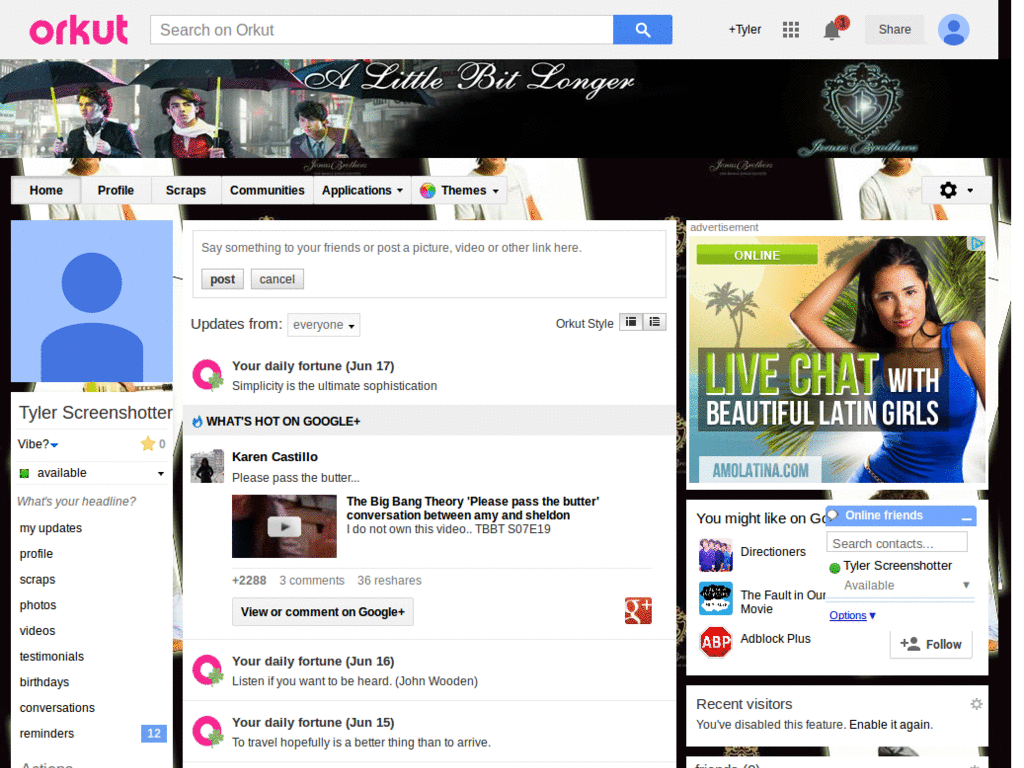Open birthdays in the sidebar
The image size is (1024, 768).
pos(44,682)
